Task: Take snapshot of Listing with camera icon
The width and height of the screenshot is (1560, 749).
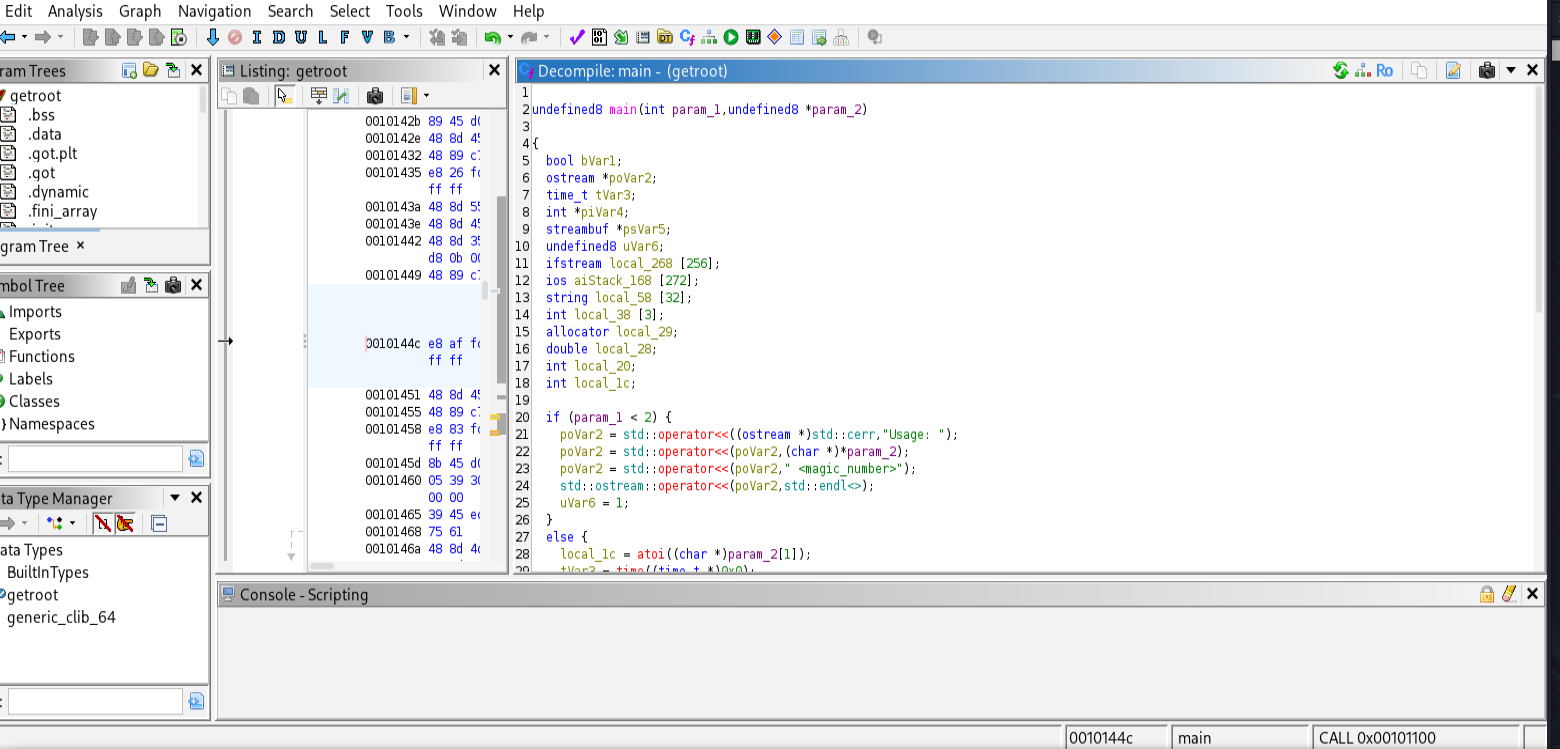Action: (x=375, y=96)
